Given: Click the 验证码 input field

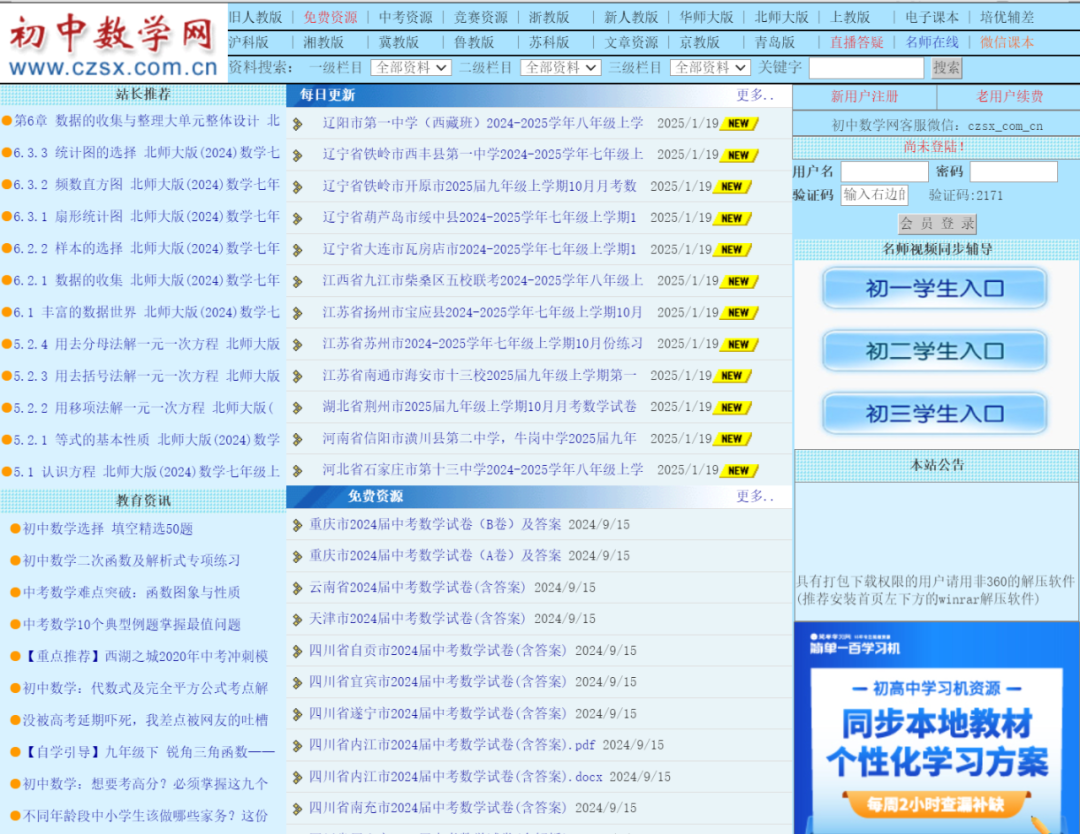Looking at the screenshot, I should pyautogui.click(x=874, y=195).
